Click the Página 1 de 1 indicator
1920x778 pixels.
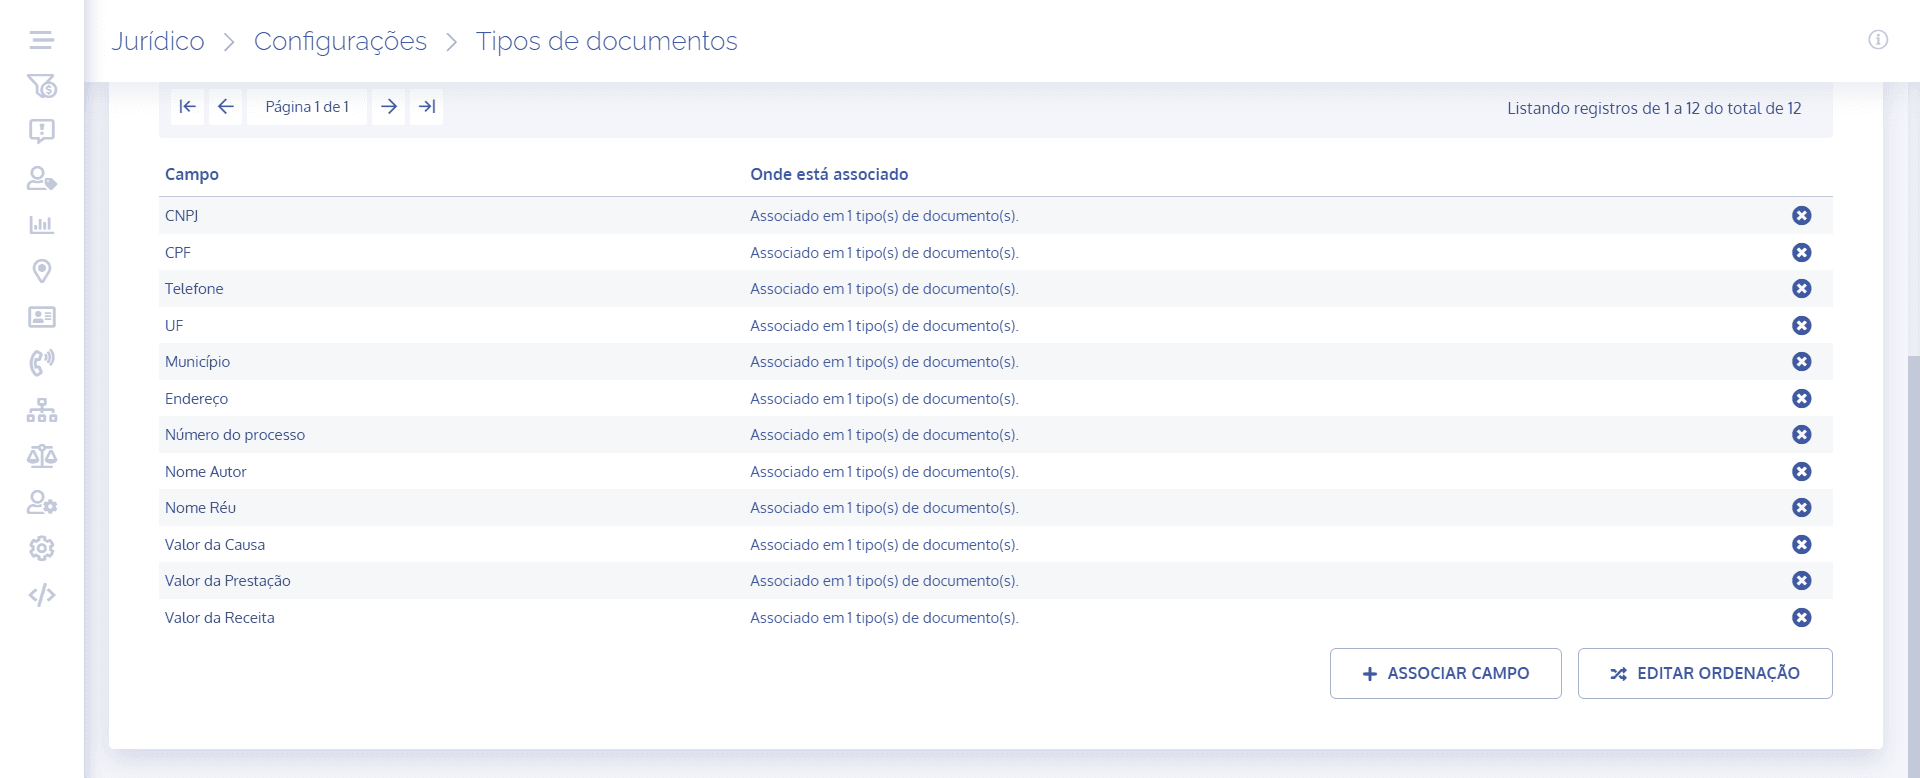click(307, 107)
